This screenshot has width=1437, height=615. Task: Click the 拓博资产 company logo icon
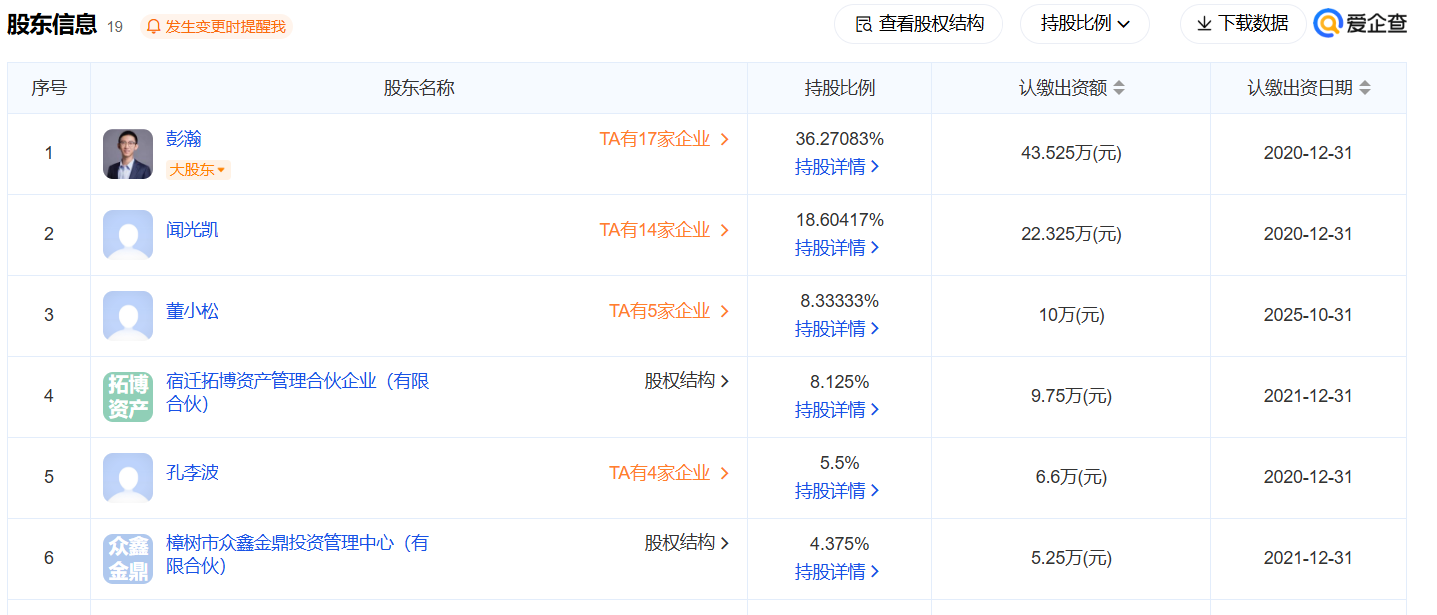(x=128, y=397)
